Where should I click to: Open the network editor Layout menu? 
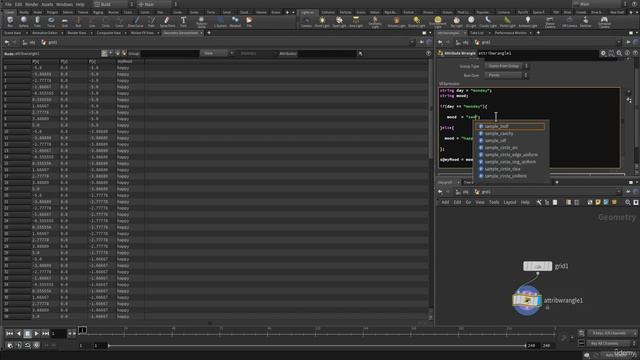click(510, 202)
